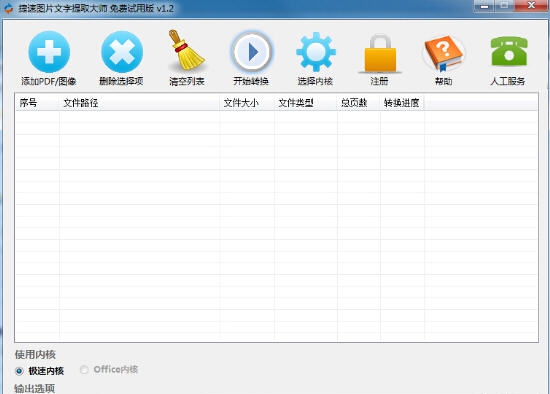Click the Add PDF/Image plus icon
This screenshot has height=394, width=550.
pyautogui.click(x=49, y=52)
